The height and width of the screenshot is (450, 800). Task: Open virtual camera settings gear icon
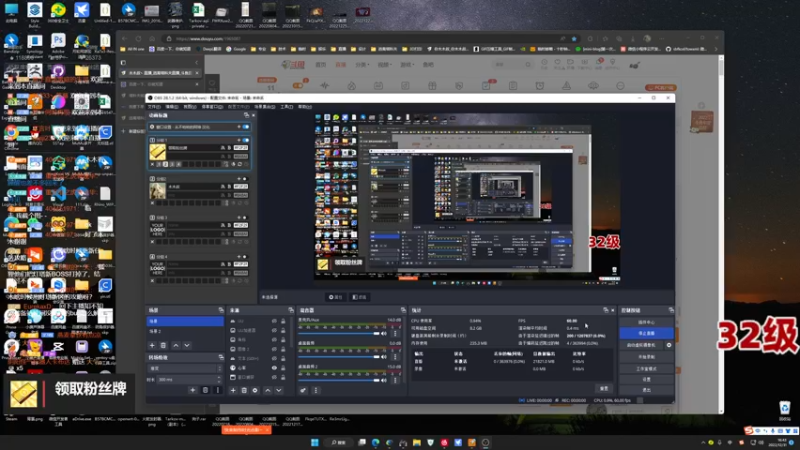[x=669, y=345]
